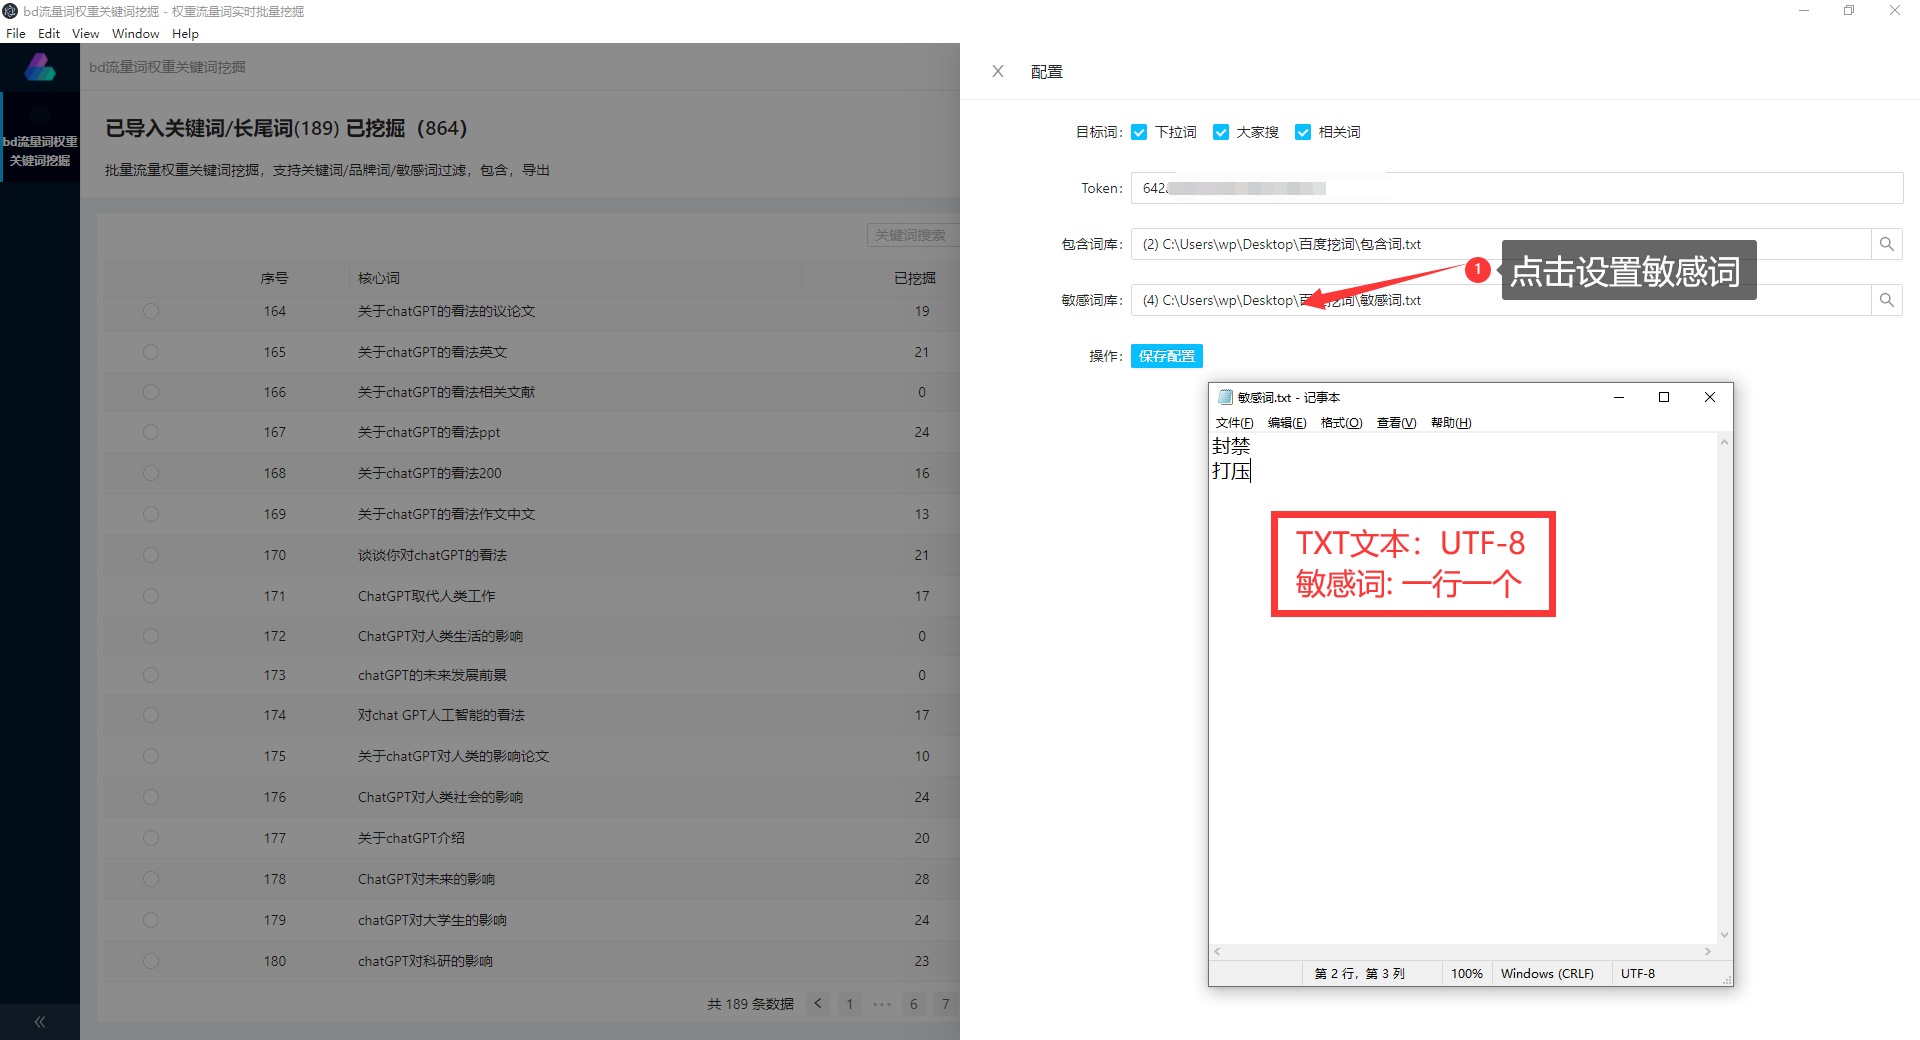The width and height of the screenshot is (1920, 1040).
Task: Click the 保存配置 button
Action: 1165,356
